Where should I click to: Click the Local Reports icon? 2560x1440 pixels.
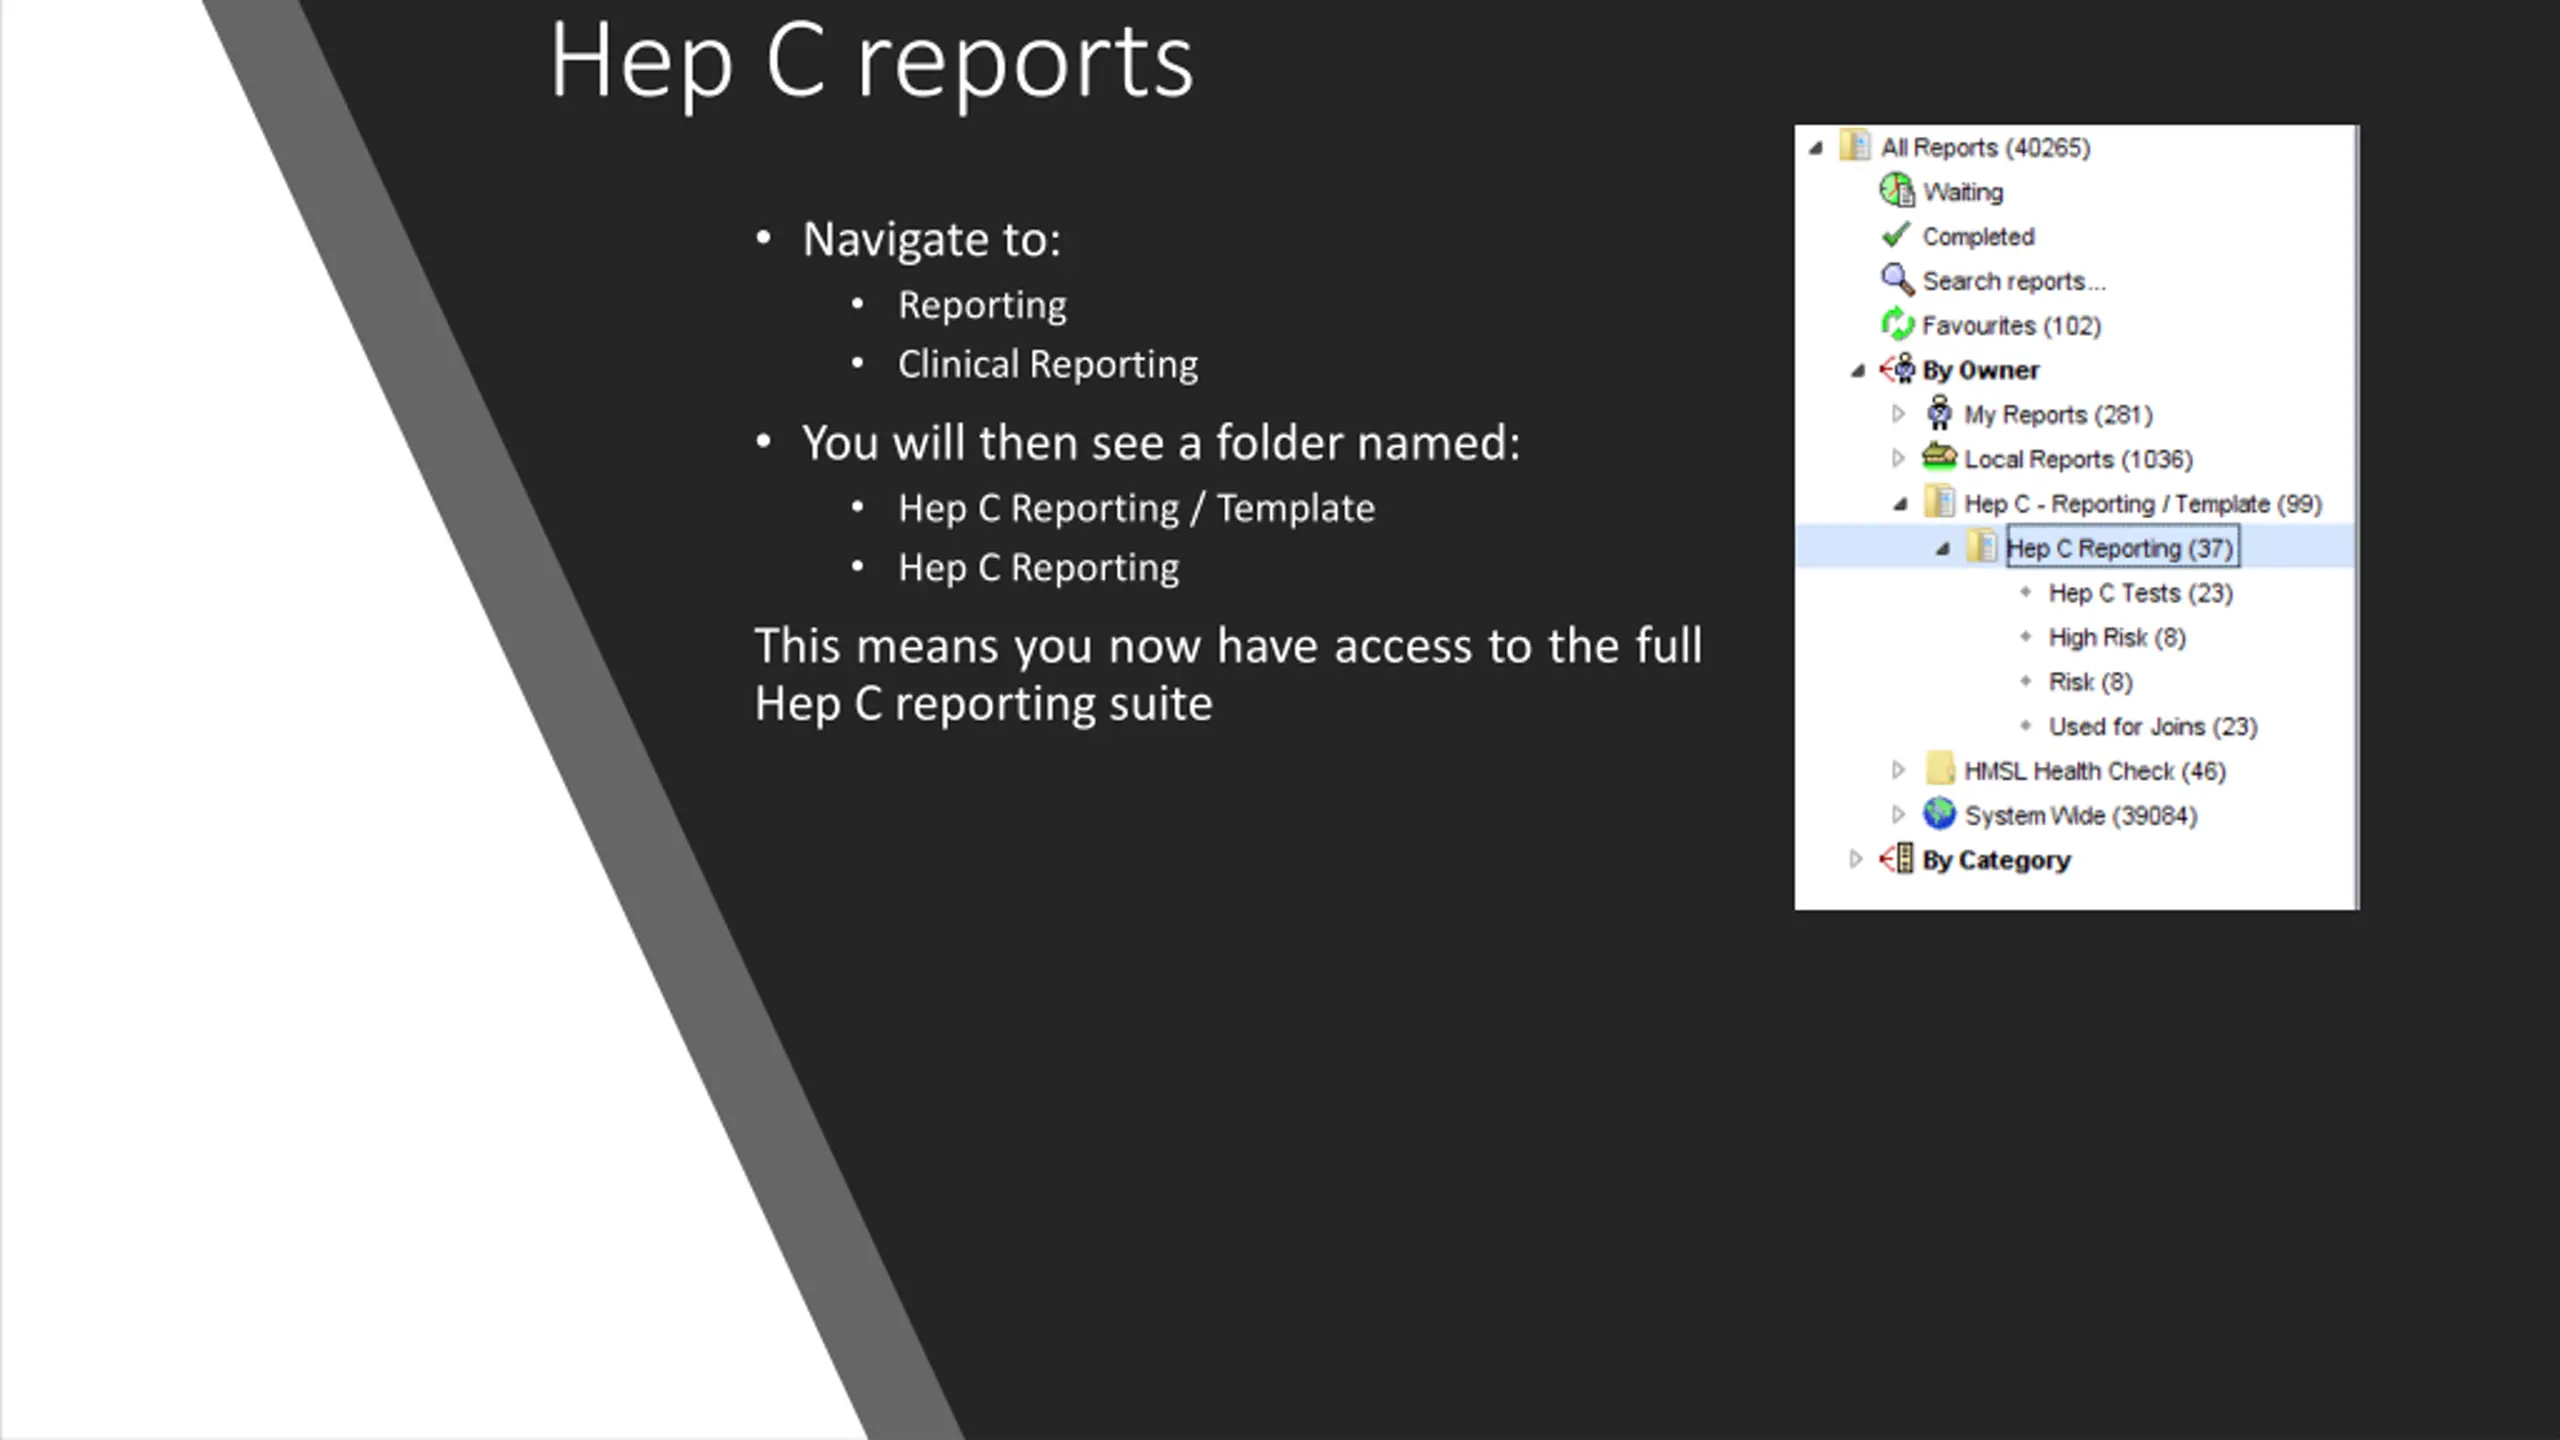click(1939, 457)
